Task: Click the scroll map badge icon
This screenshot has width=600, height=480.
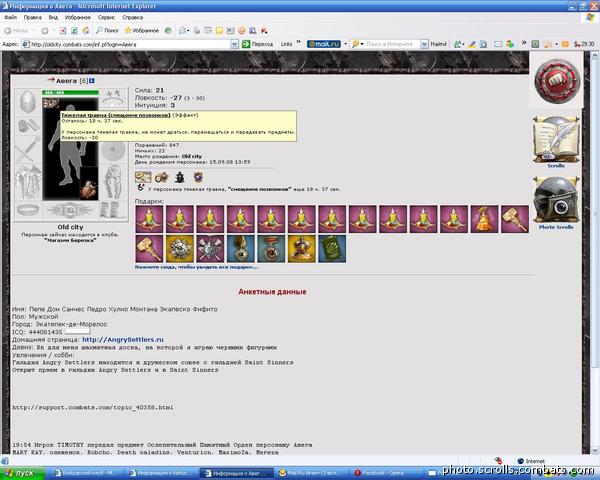Action: (x=143, y=177)
